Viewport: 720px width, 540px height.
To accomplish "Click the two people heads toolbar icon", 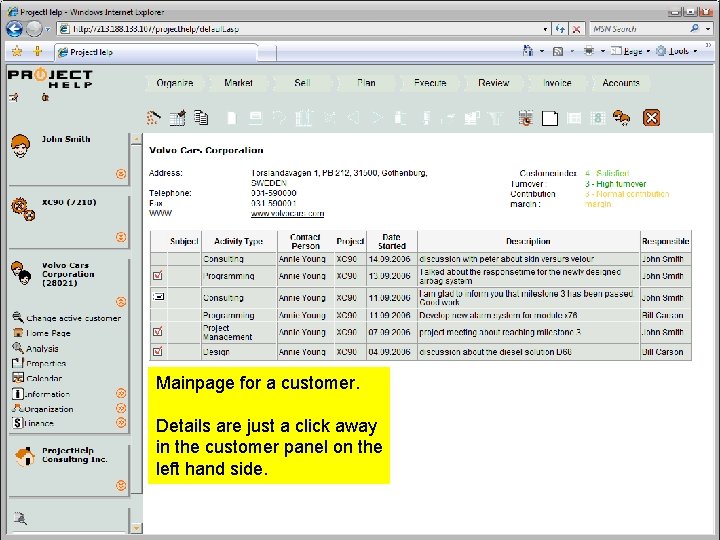I will tap(621, 118).
